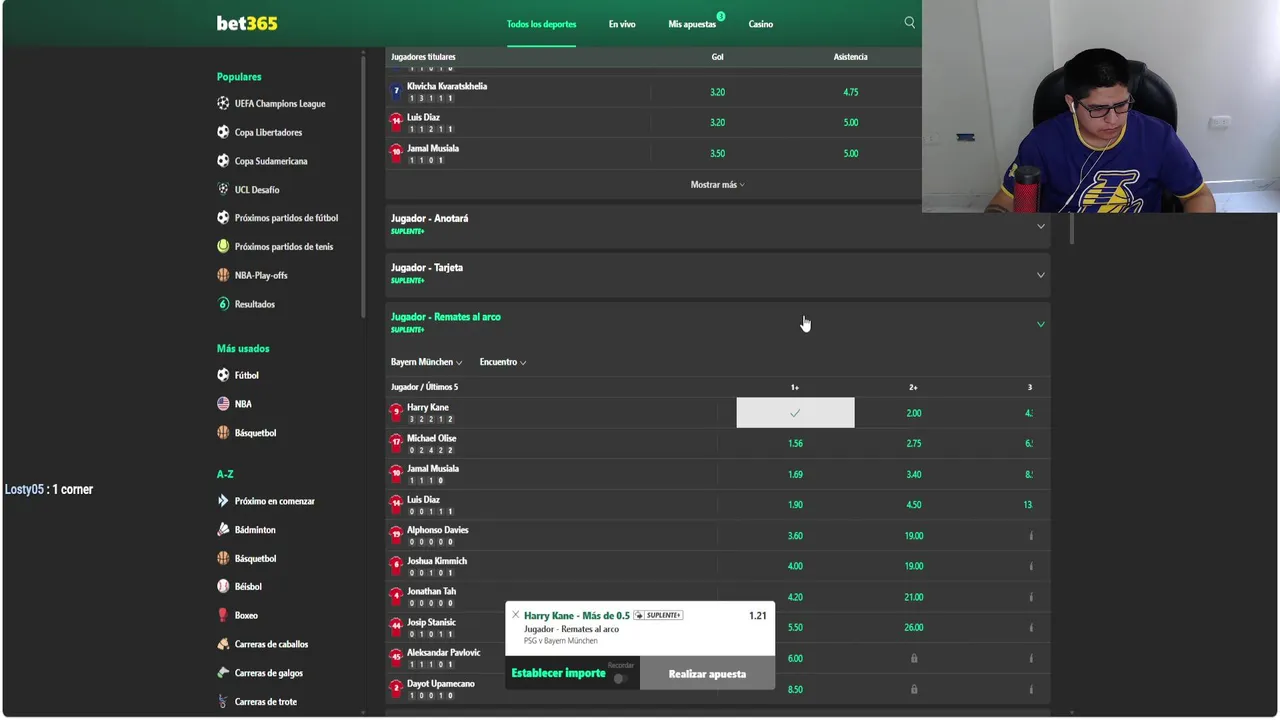Select Jamal Musiala 2+ shots odds 3.40
The height and width of the screenshot is (720, 1280).
pos(914,474)
